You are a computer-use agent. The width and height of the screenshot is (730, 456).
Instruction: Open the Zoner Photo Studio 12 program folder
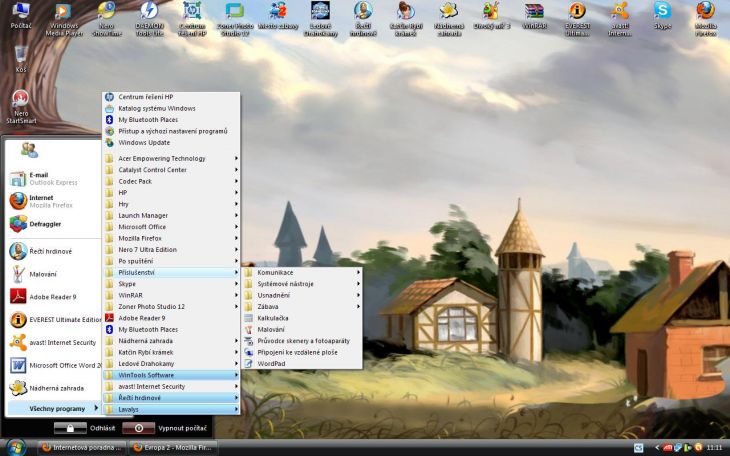pyautogui.click(x=171, y=306)
